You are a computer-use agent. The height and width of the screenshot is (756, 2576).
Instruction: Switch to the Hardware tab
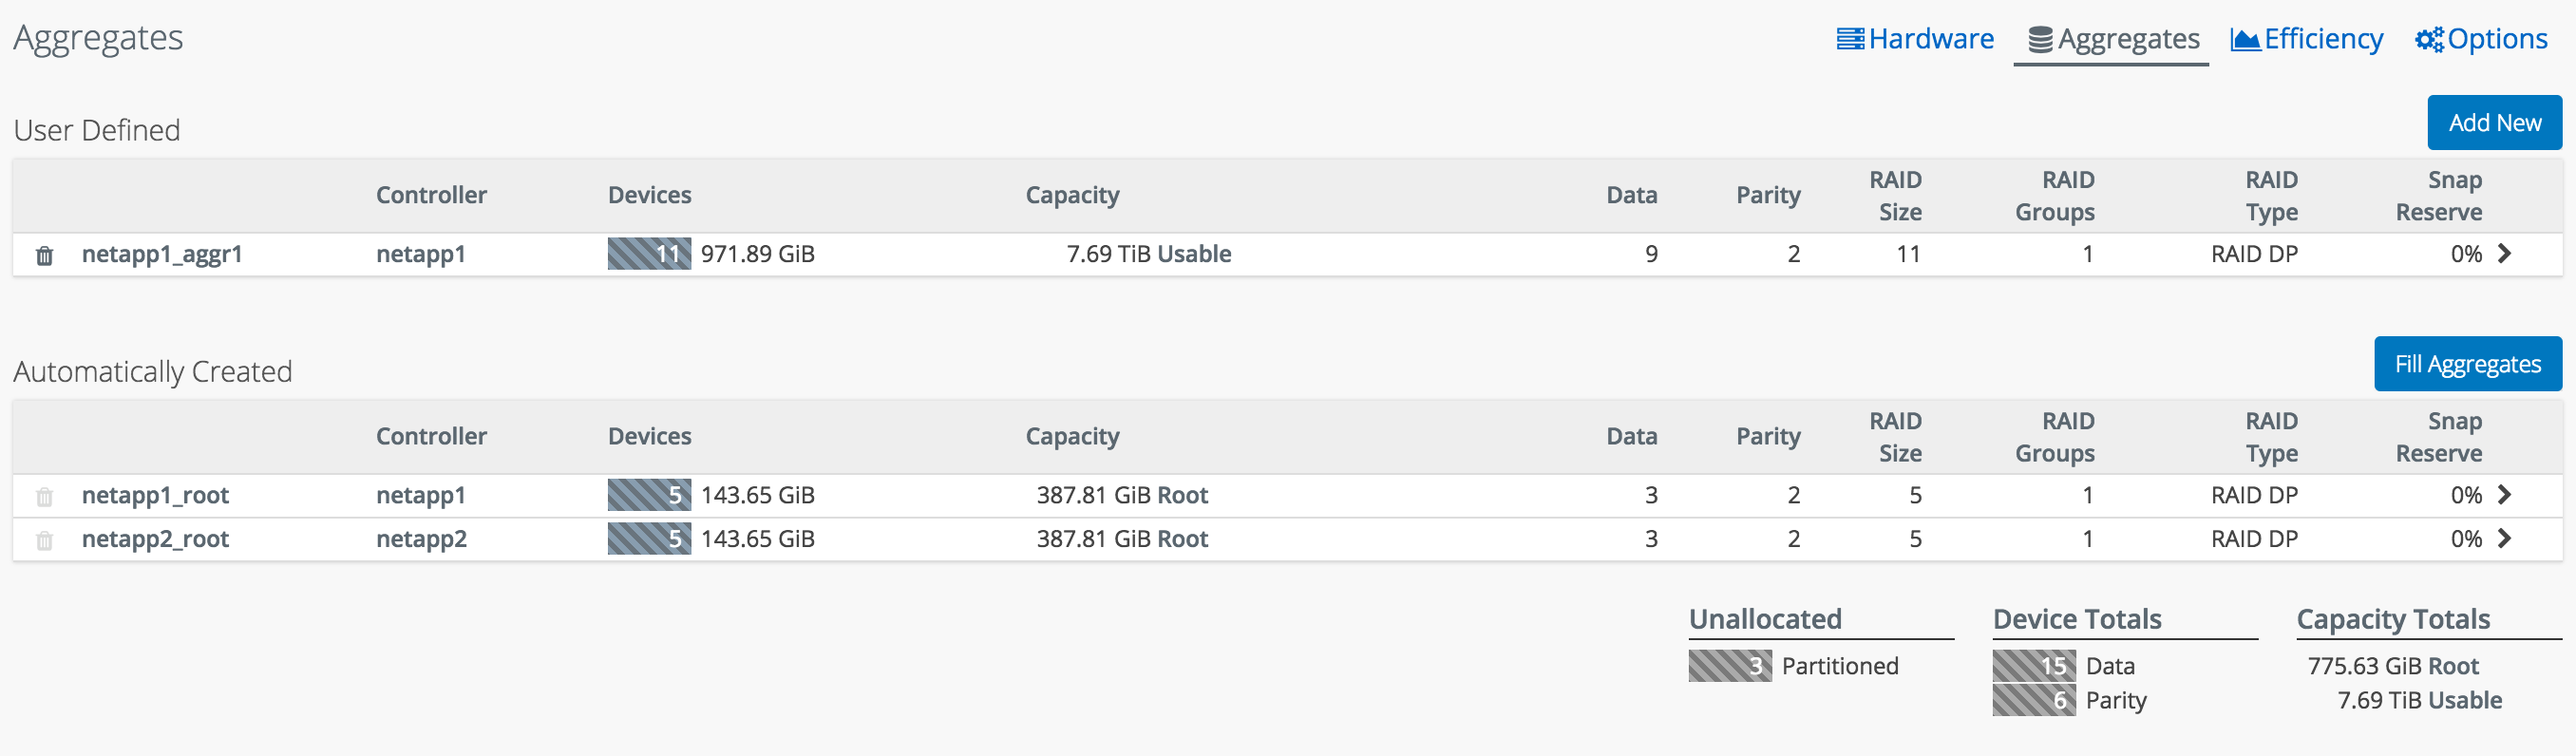(x=1930, y=39)
